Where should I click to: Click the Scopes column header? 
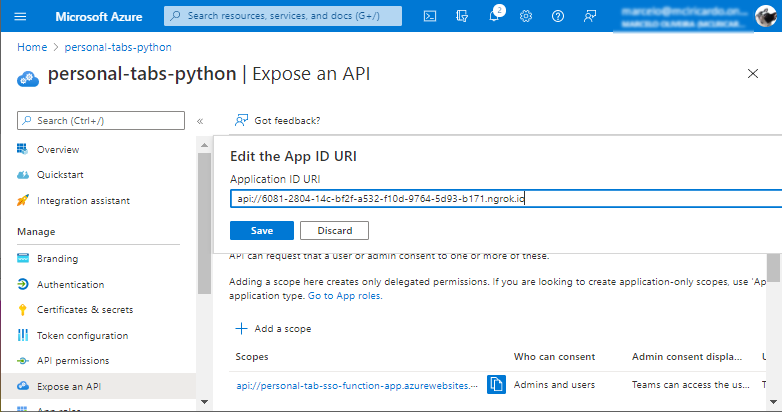[252, 357]
